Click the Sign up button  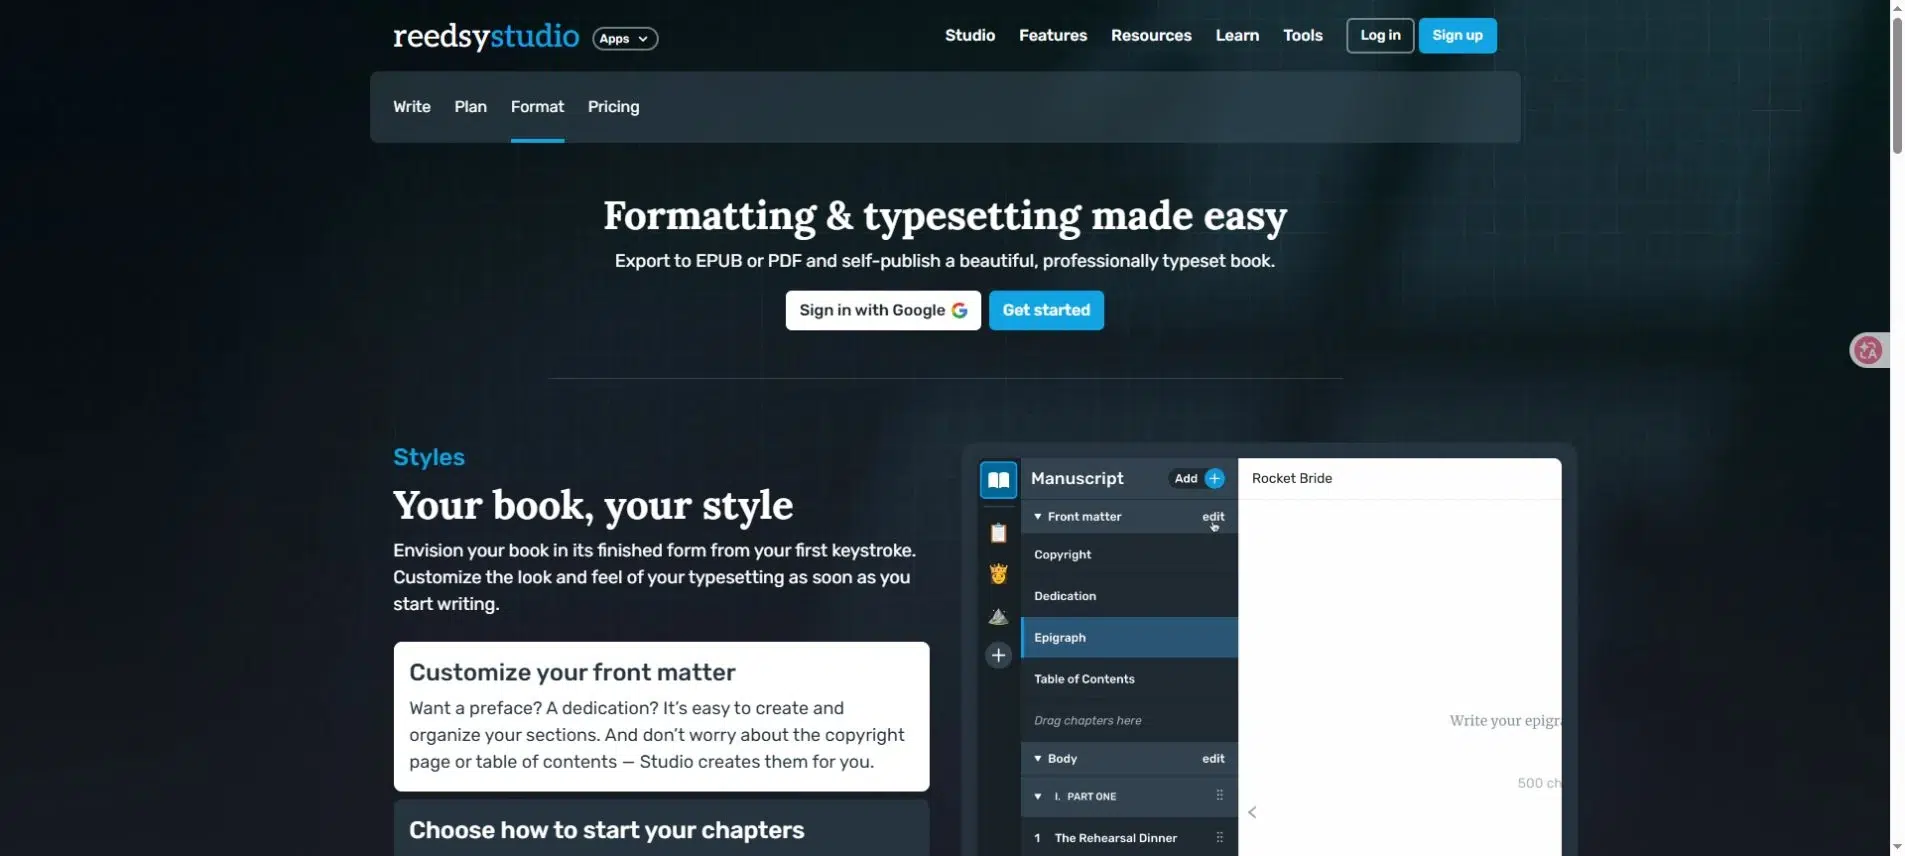pyautogui.click(x=1457, y=35)
